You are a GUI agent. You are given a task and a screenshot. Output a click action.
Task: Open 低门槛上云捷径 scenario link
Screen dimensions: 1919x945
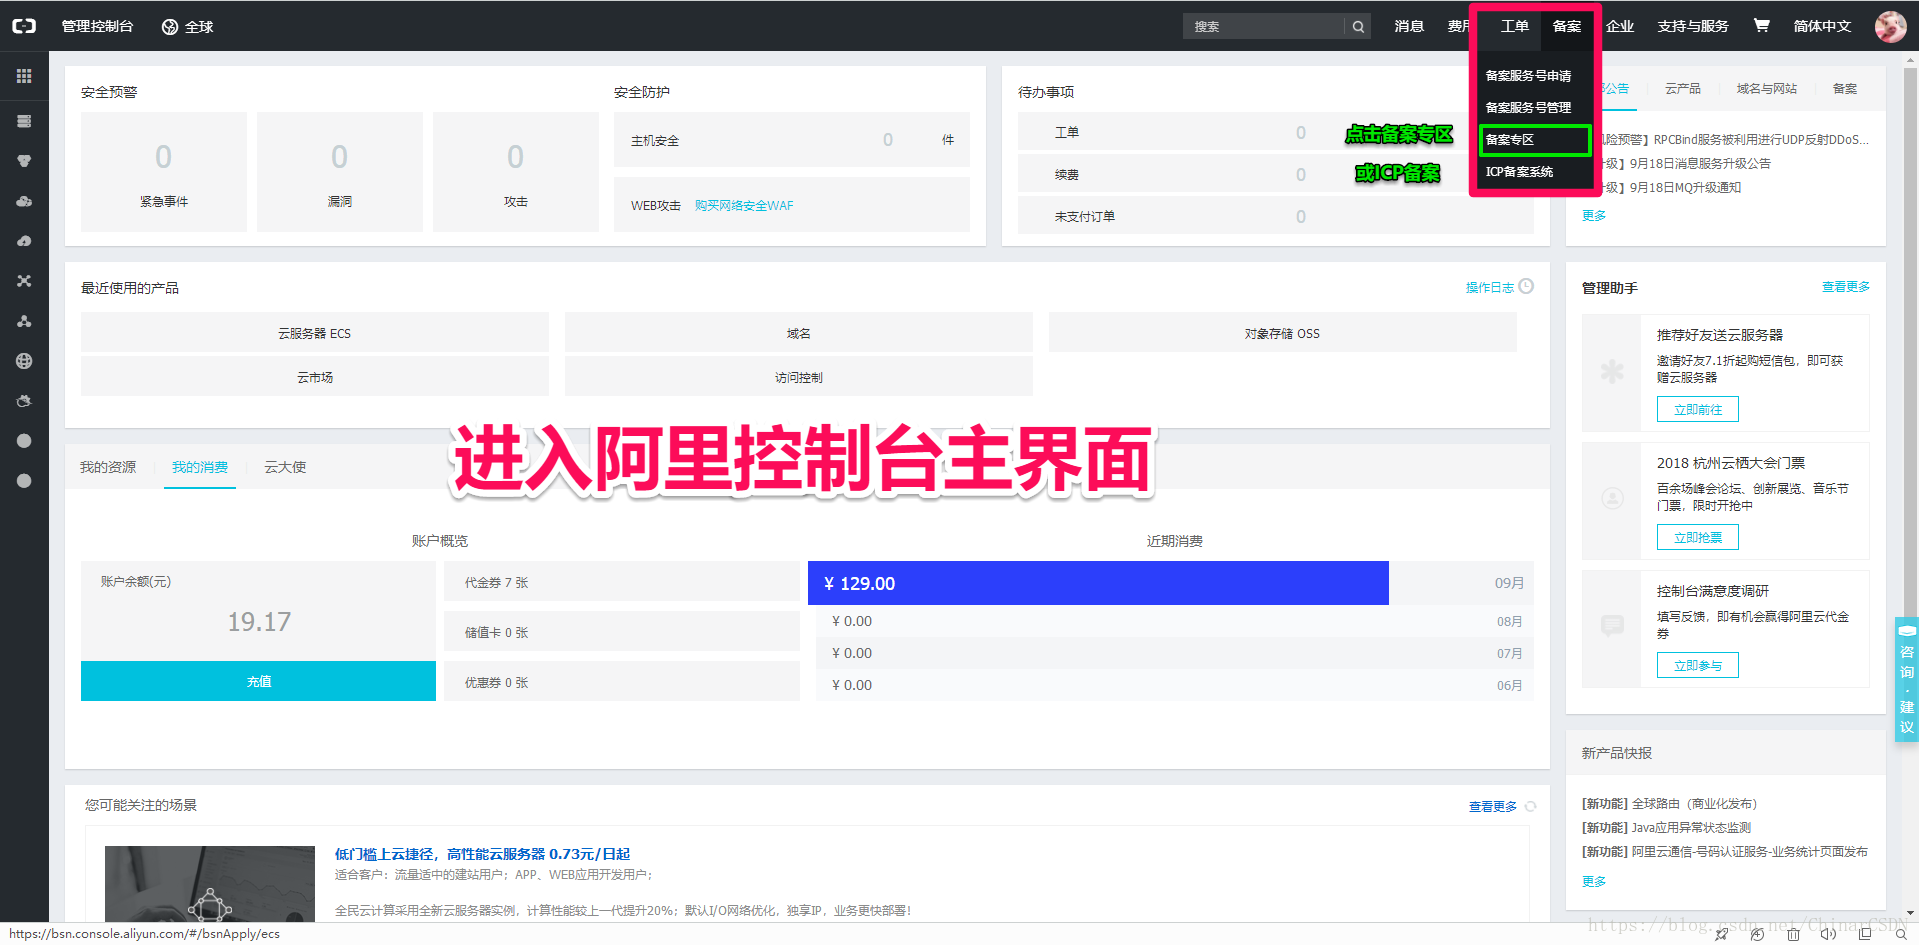[x=482, y=854]
